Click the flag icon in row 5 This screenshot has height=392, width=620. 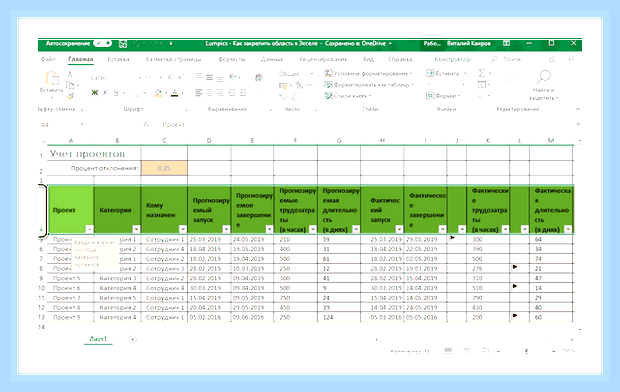tap(452, 238)
